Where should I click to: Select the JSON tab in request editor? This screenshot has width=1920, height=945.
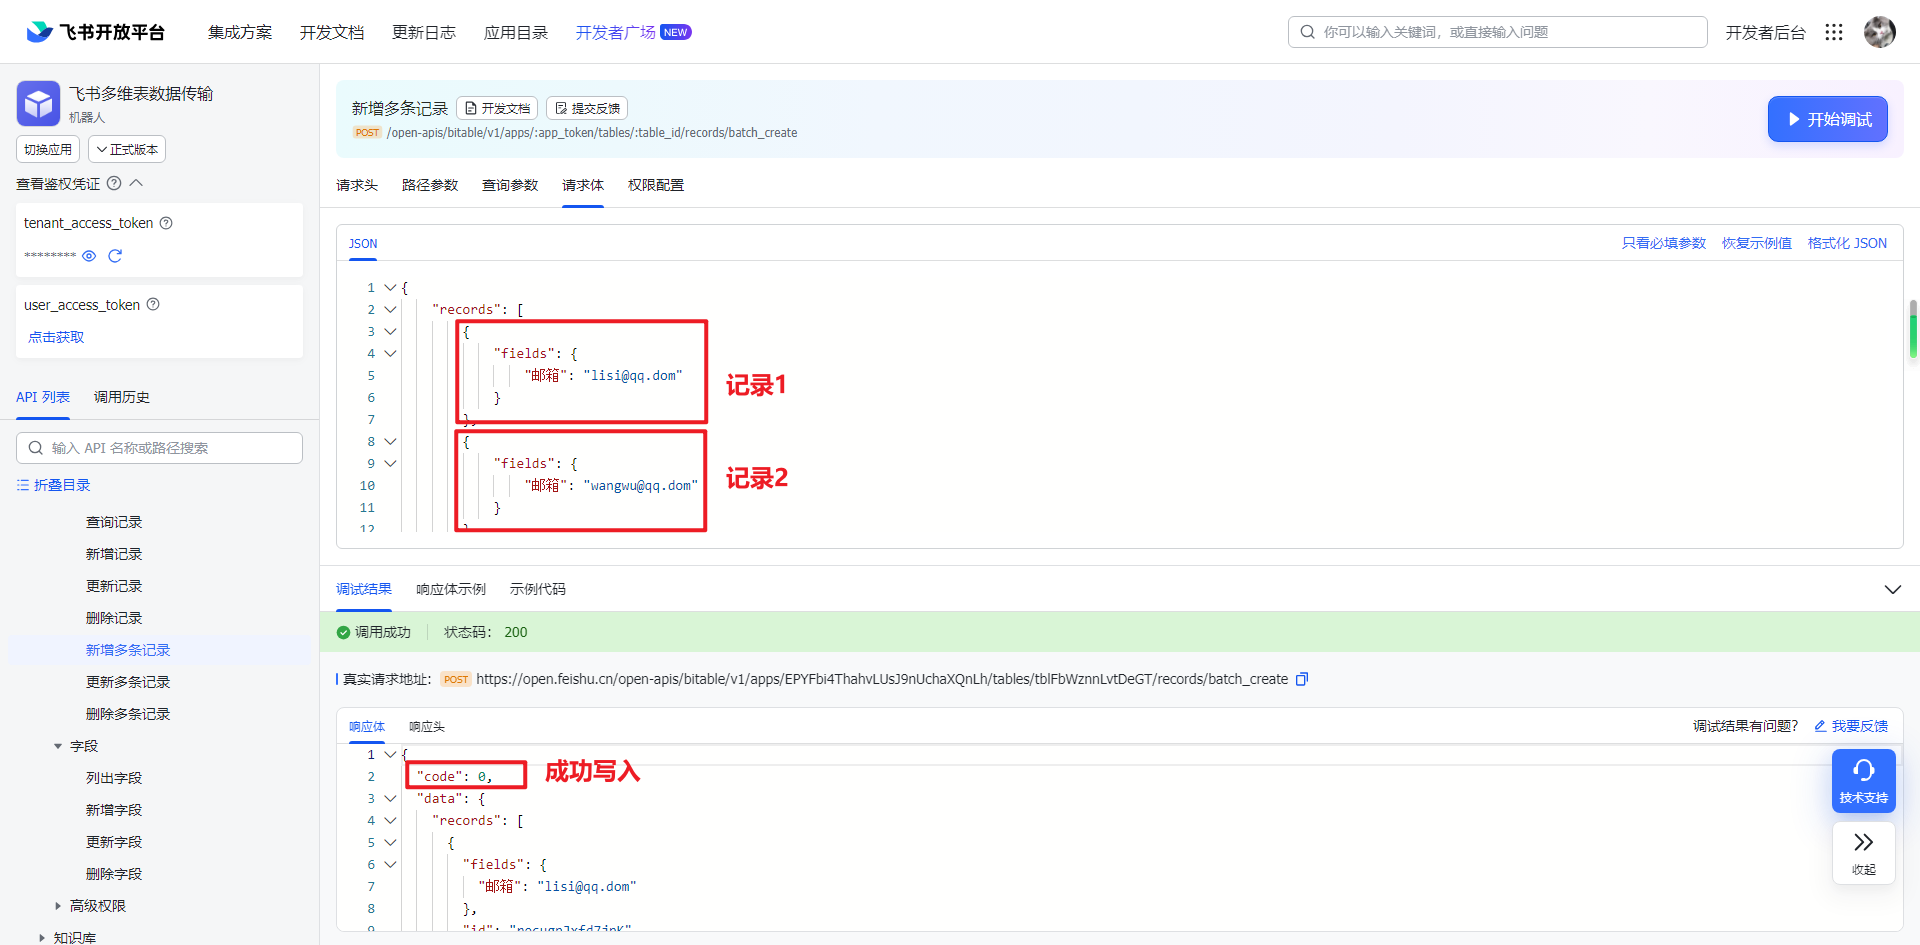[x=363, y=243]
